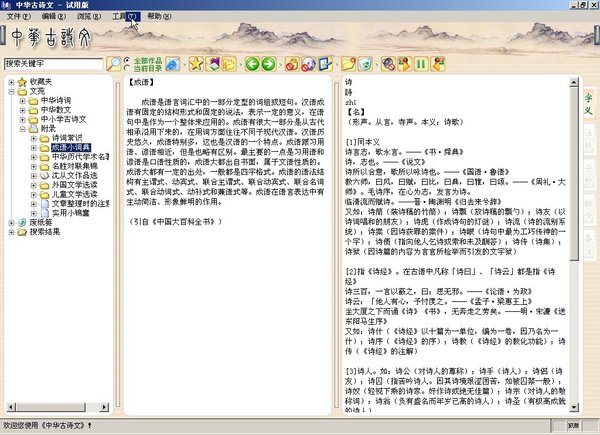Click the magnifier search icon
The height and width of the screenshot is (435, 600).
[x=111, y=65]
